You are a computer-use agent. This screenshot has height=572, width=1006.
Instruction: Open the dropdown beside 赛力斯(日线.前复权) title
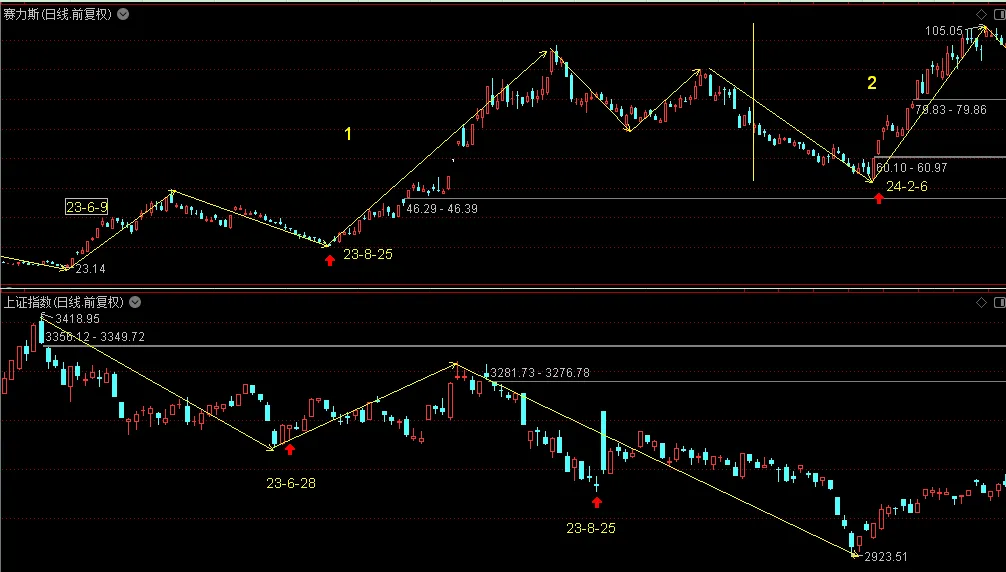[123, 14]
